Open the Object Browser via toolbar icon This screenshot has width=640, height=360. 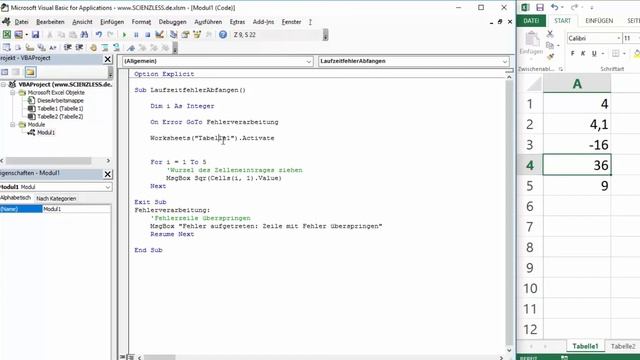click(x=197, y=35)
